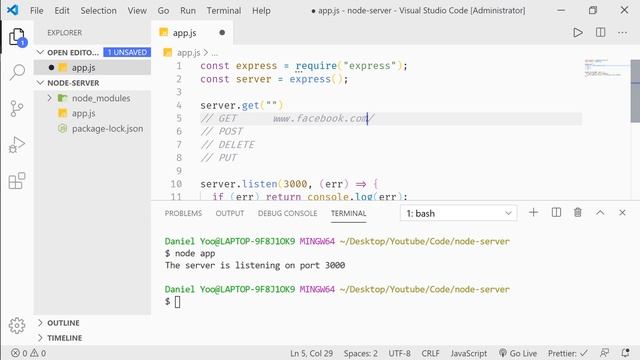
Task: Open editor More Actions ellipsis
Action: click(x=622, y=33)
